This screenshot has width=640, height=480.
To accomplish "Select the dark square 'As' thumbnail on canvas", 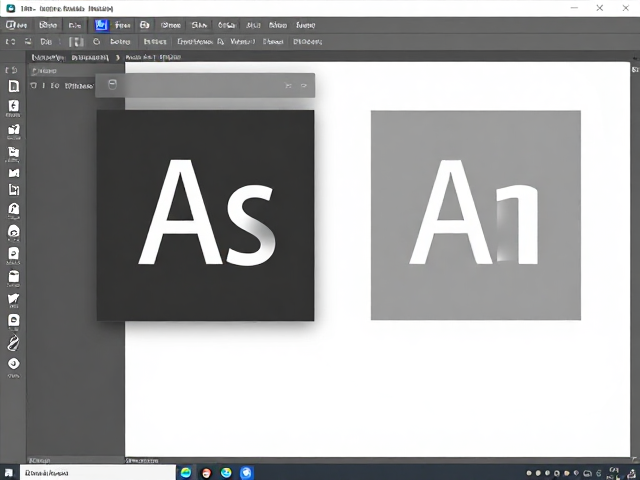I will point(205,215).
